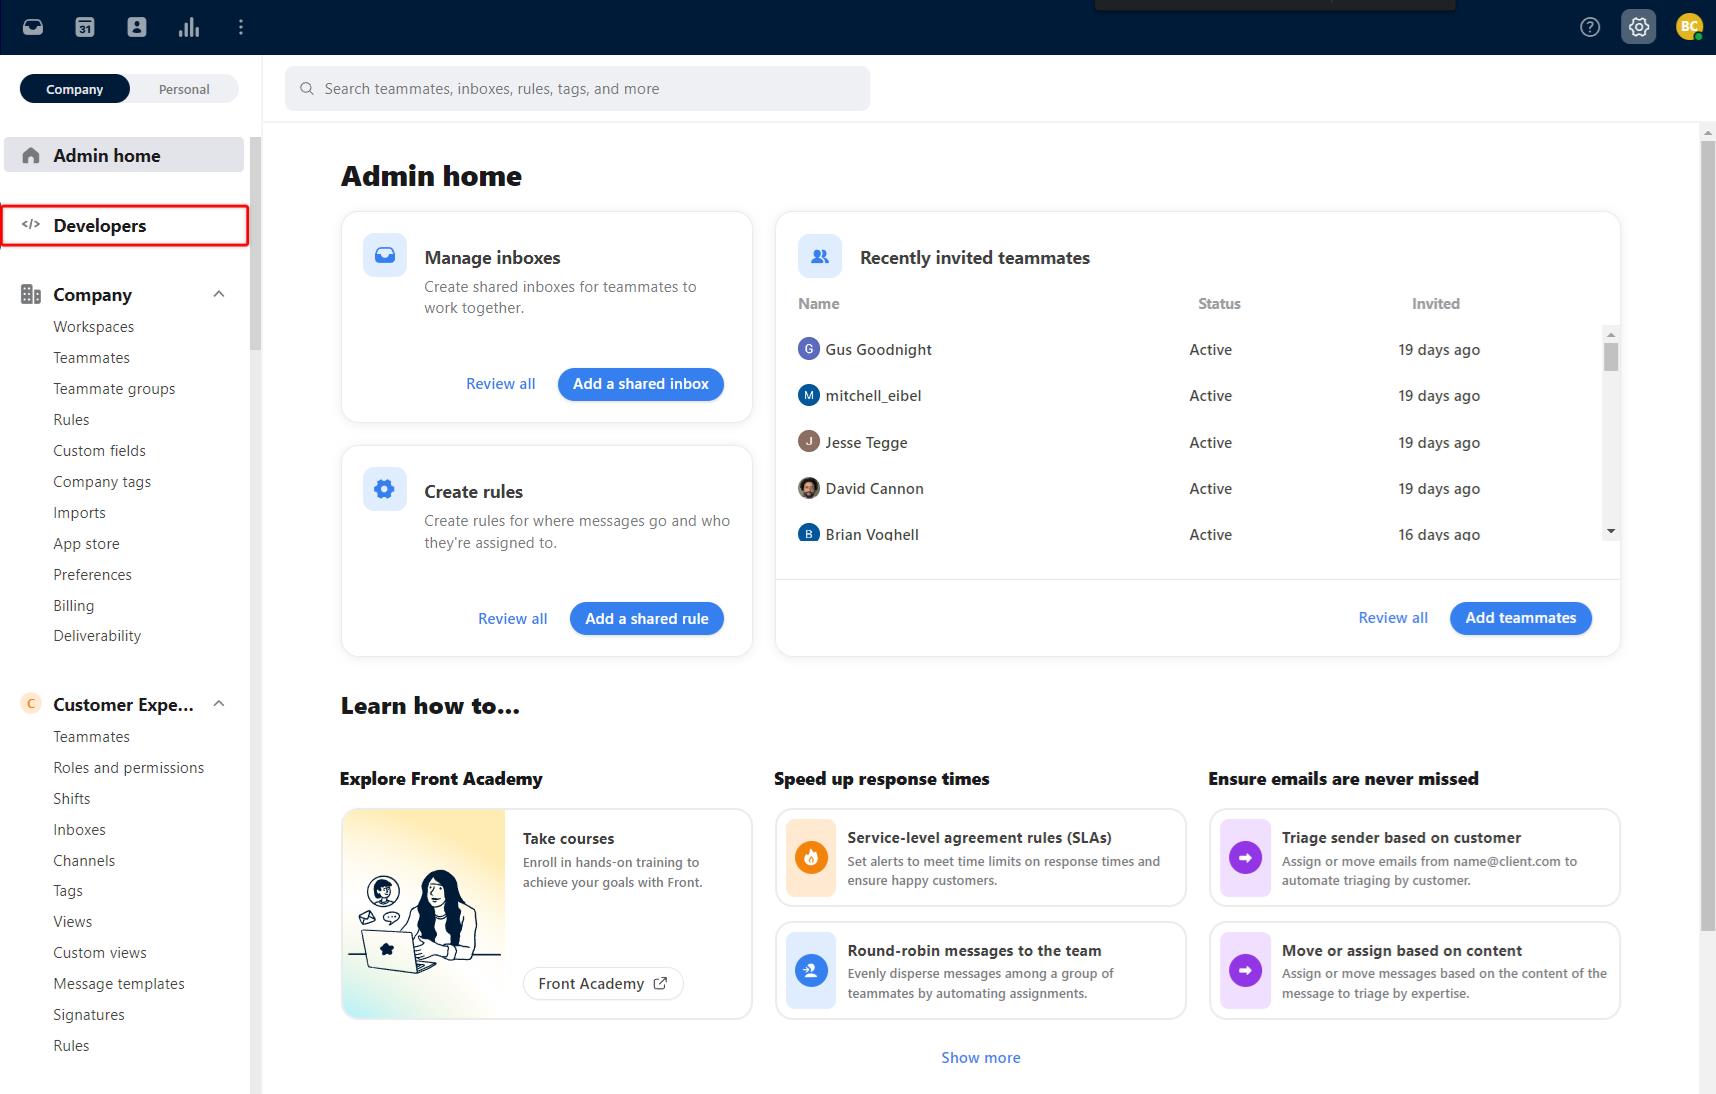The image size is (1716, 1094).
Task: Open the App store sidebar entry
Action: [x=86, y=543]
